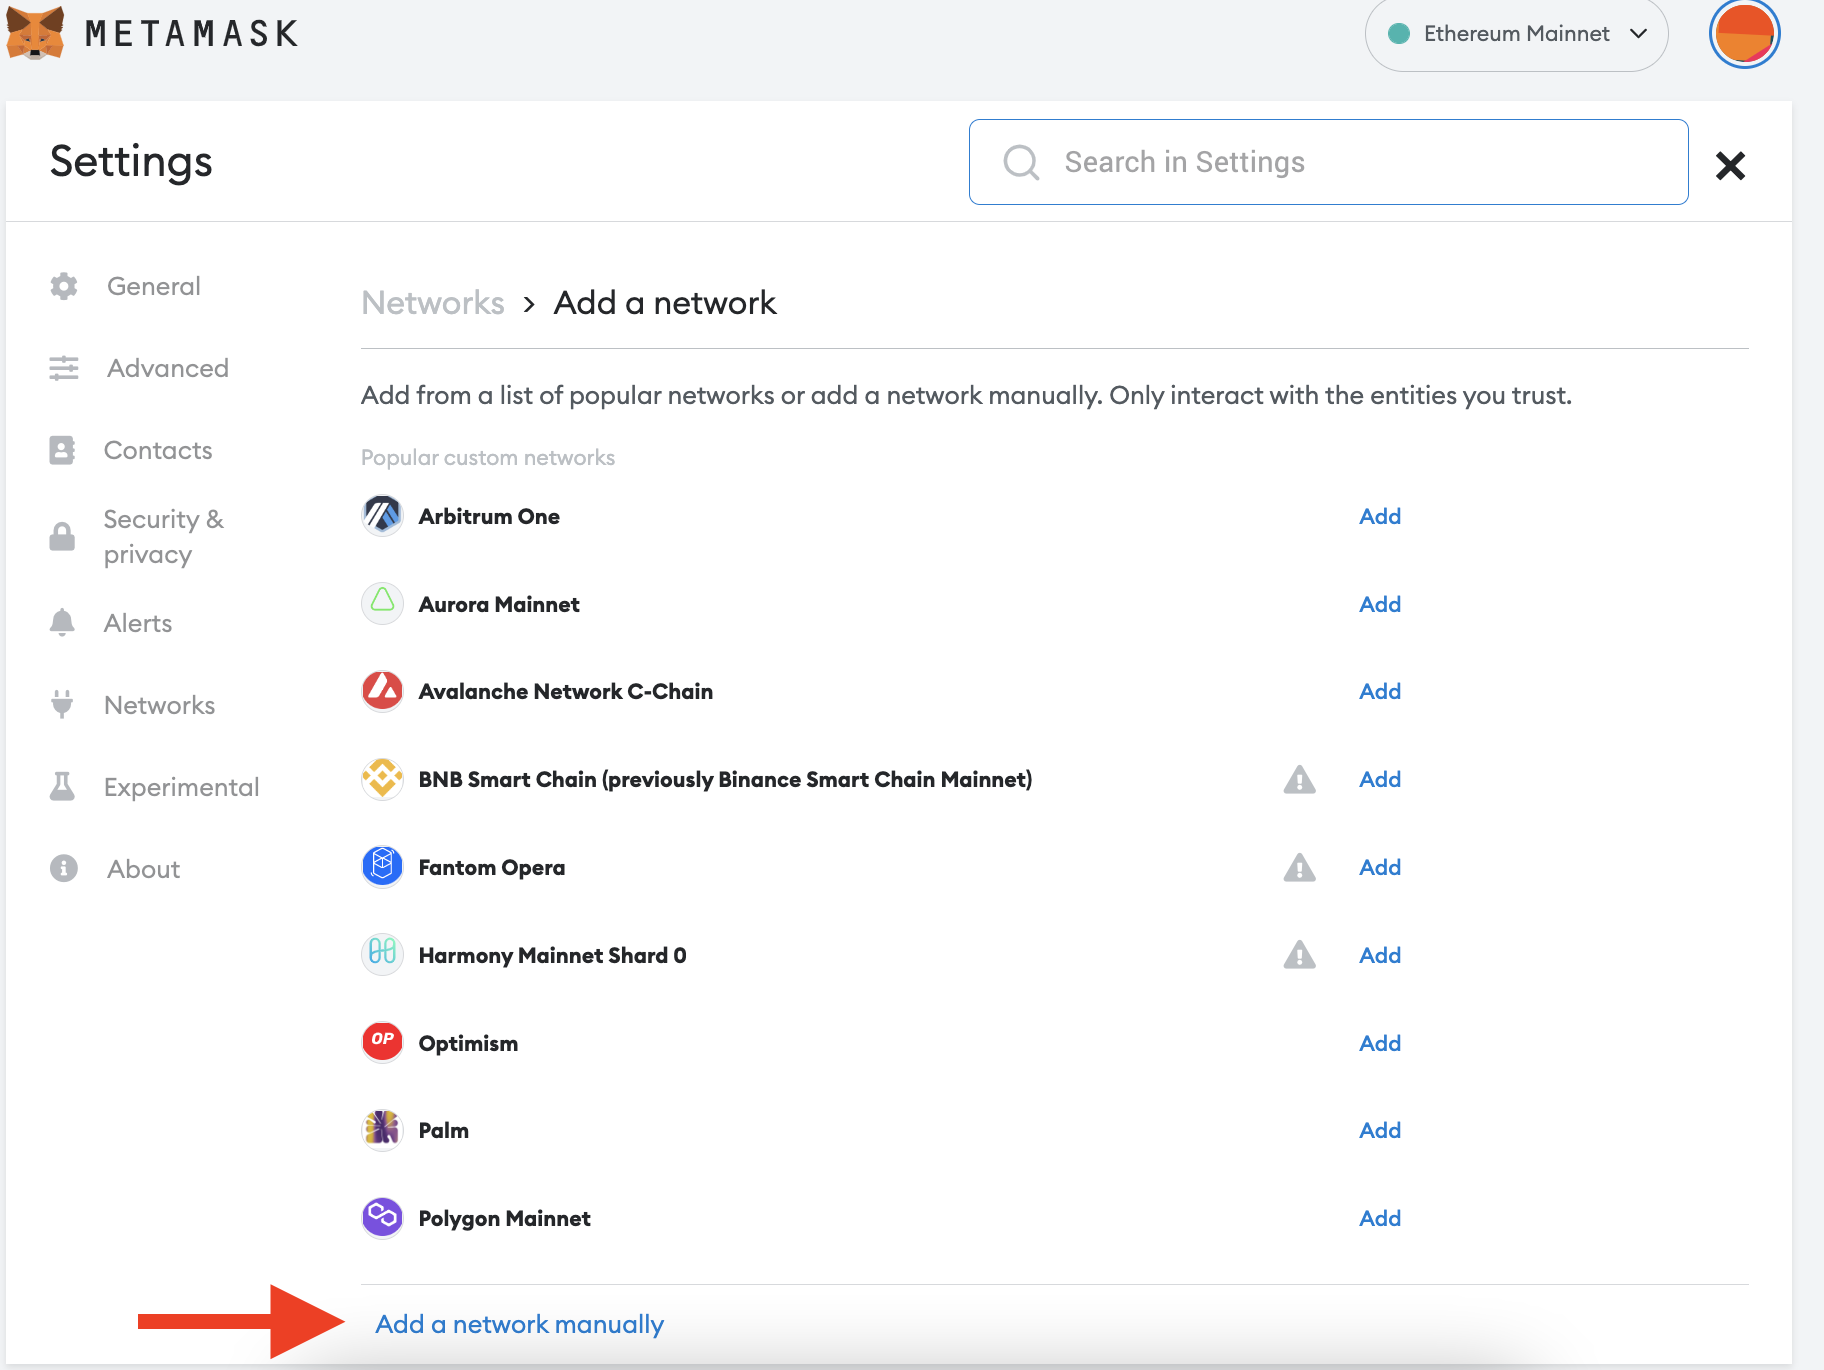Expand the Ethereum Mainnet network dropdown
This screenshot has width=1824, height=1370.
(1516, 34)
